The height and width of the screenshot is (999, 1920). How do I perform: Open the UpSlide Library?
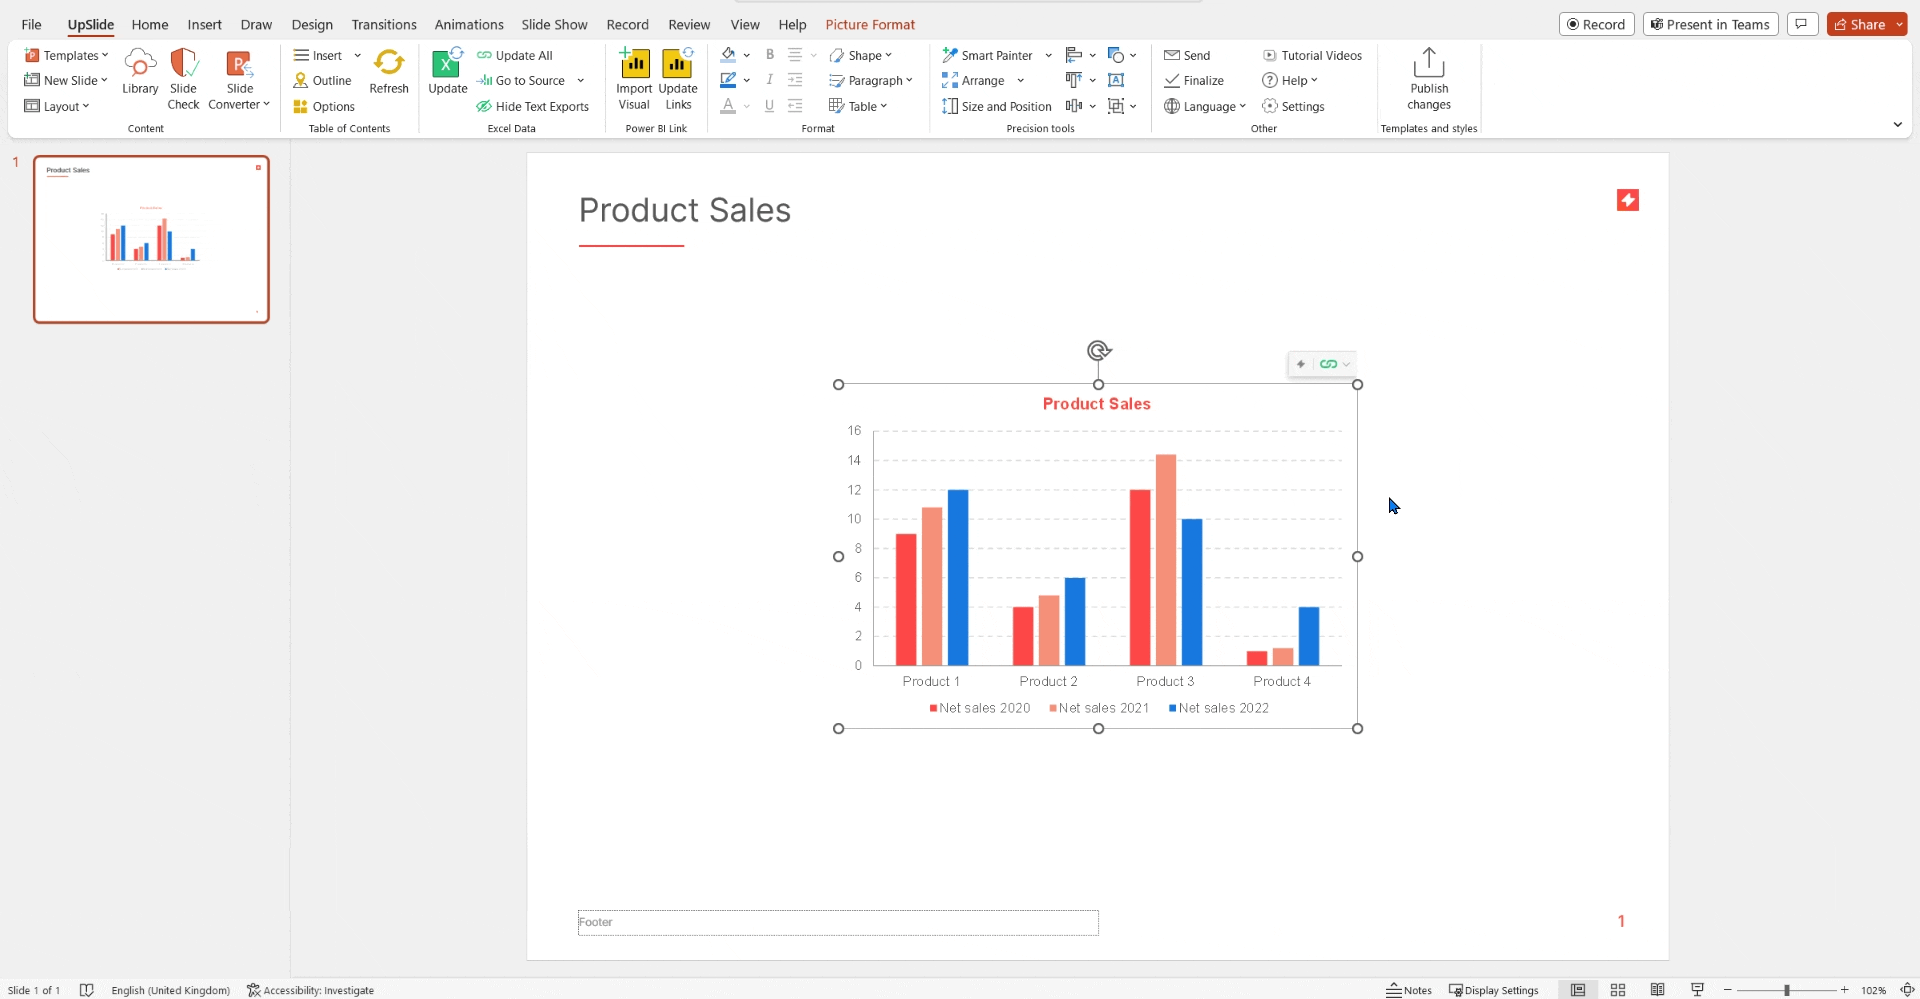pos(139,75)
